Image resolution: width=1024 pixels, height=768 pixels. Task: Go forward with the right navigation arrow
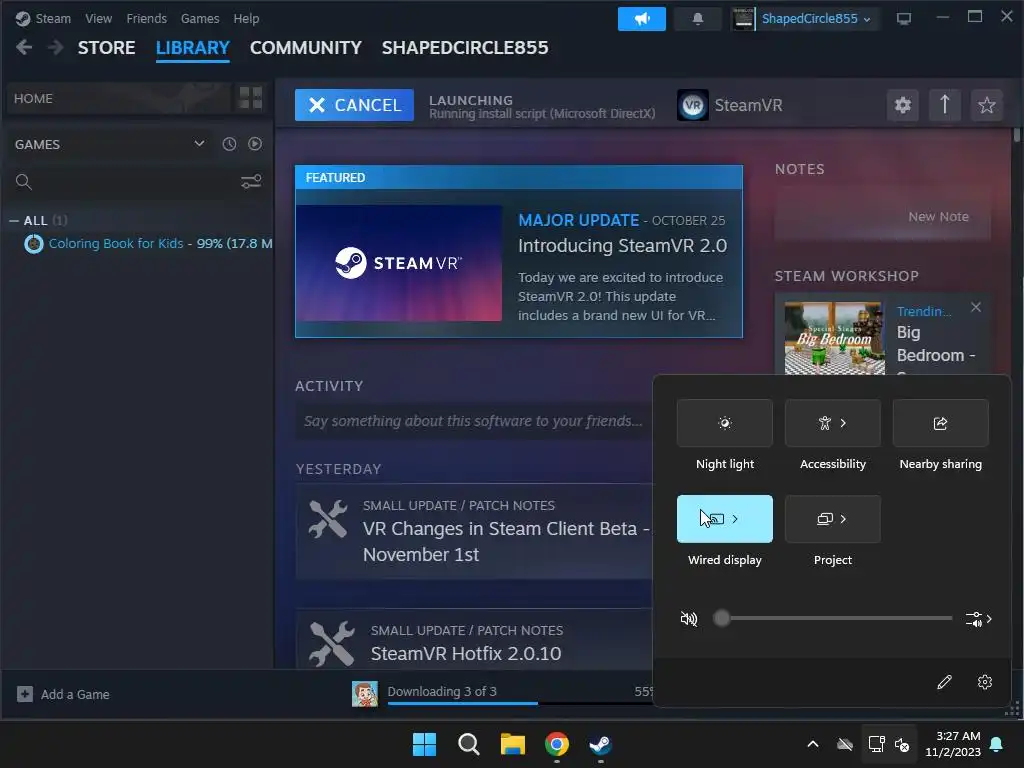(56, 48)
